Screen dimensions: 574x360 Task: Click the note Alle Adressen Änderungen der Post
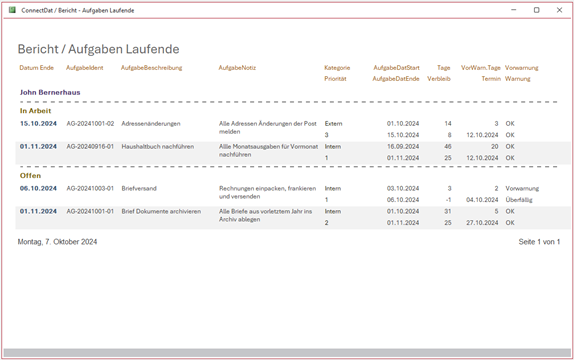[268, 123]
